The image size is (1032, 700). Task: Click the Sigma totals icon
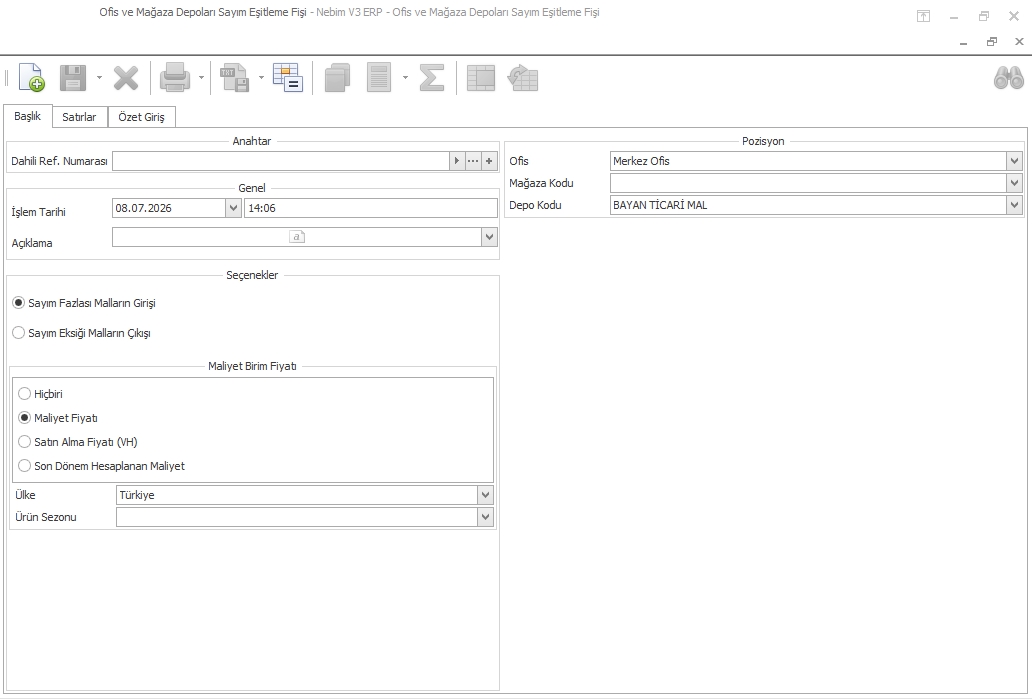coord(432,78)
